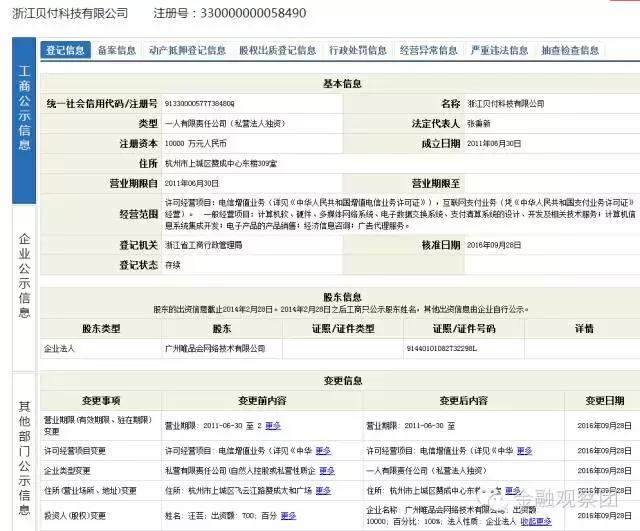Click the establishment date 2011年06月30日
The width and height of the screenshot is (640, 531).
[494, 144]
